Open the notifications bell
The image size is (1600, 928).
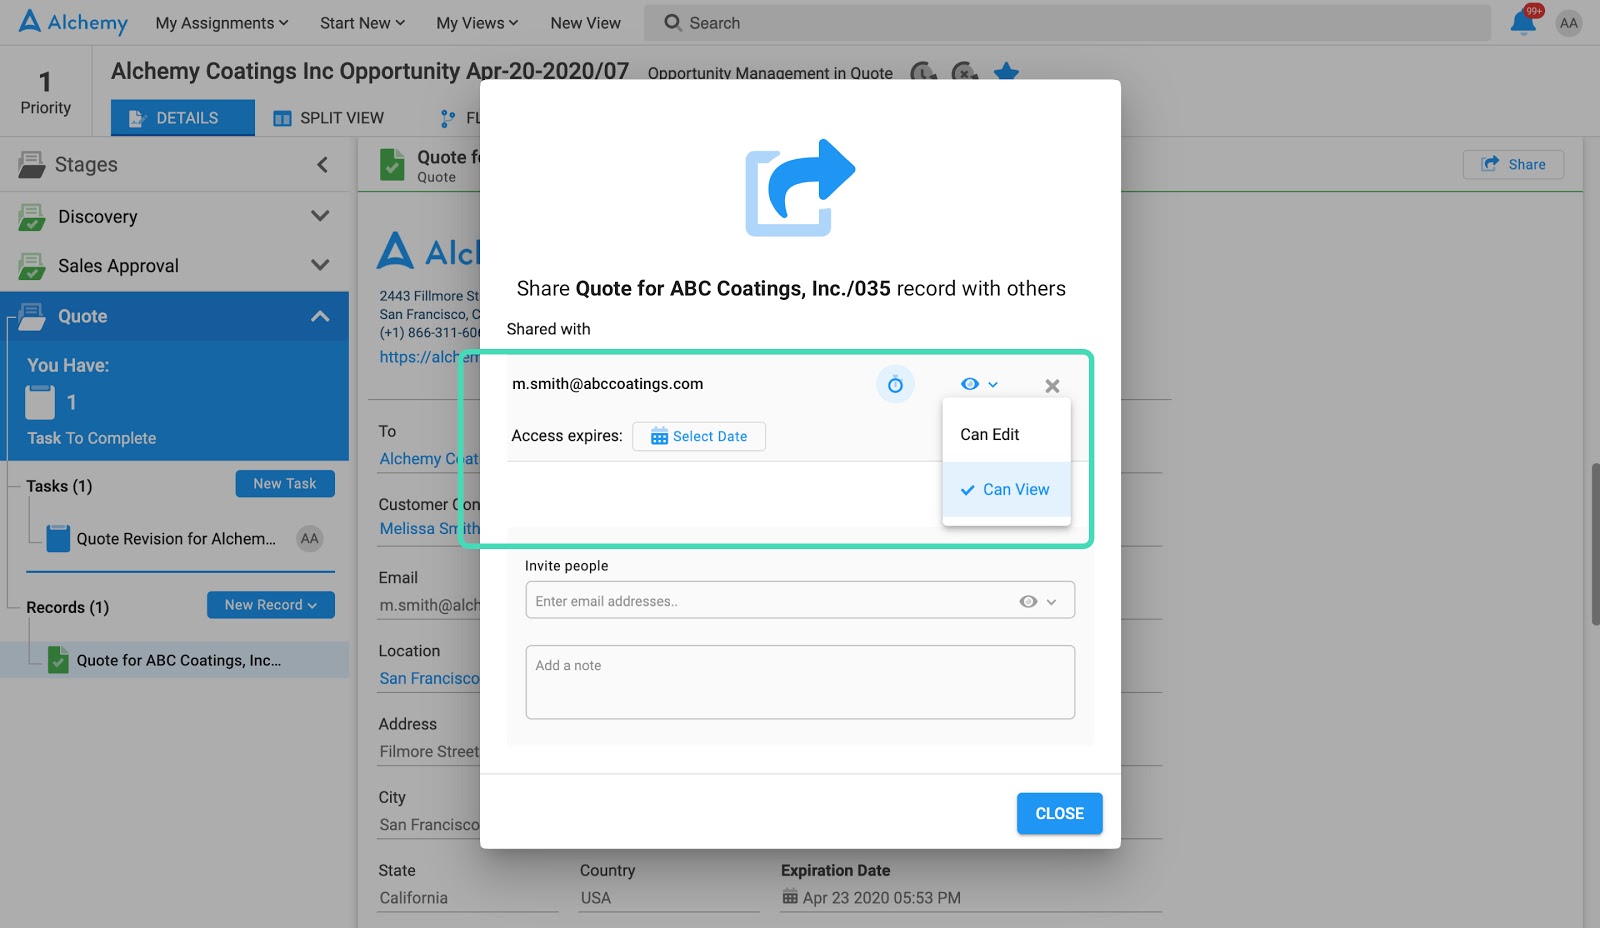[x=1523, y=22]
